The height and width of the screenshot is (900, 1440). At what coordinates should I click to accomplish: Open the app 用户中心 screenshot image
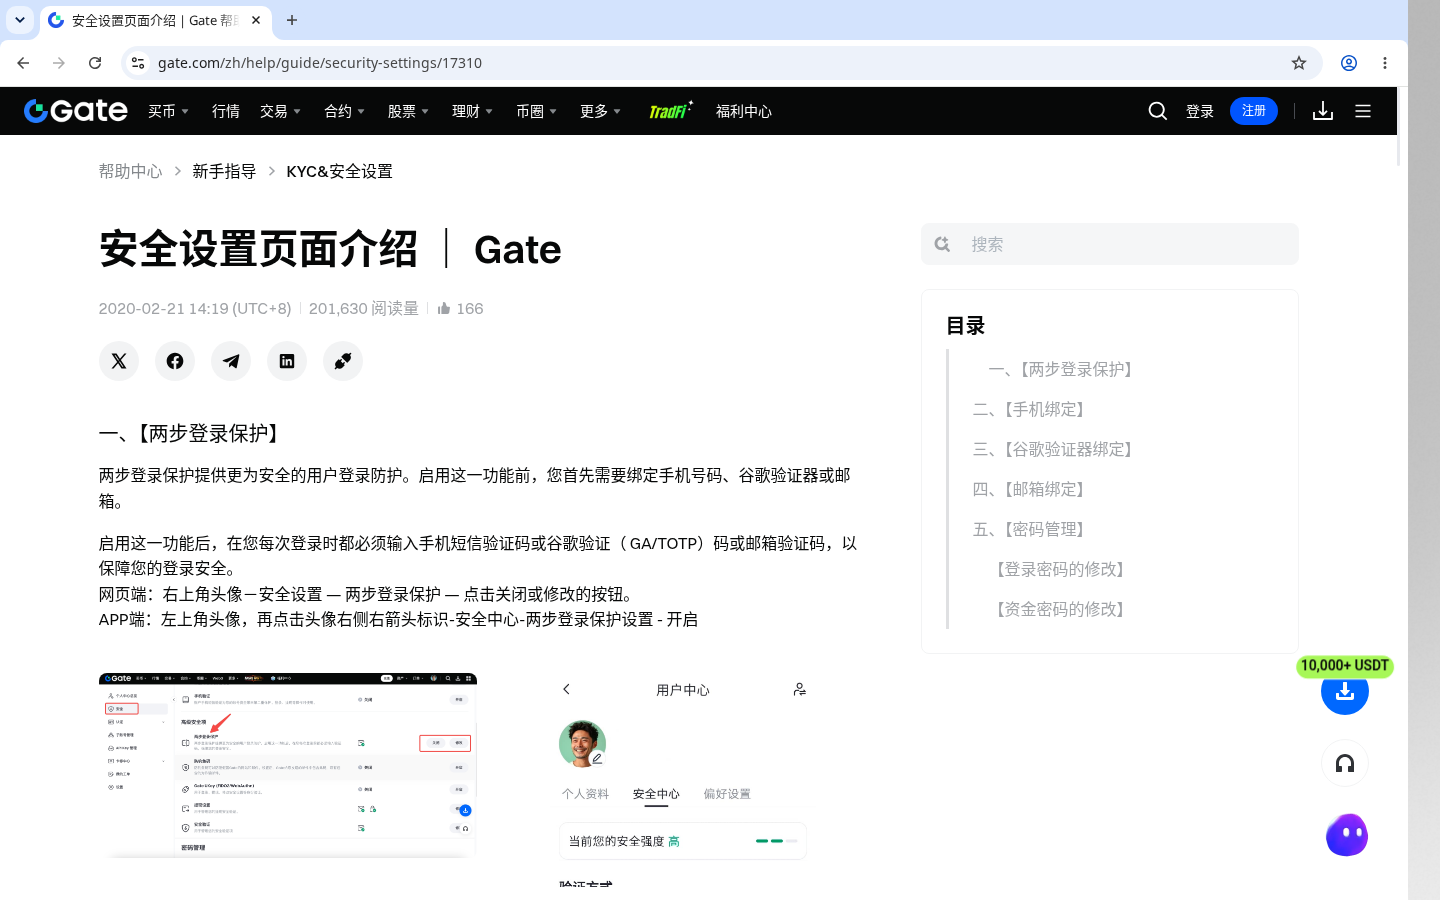tap(683, 780)
